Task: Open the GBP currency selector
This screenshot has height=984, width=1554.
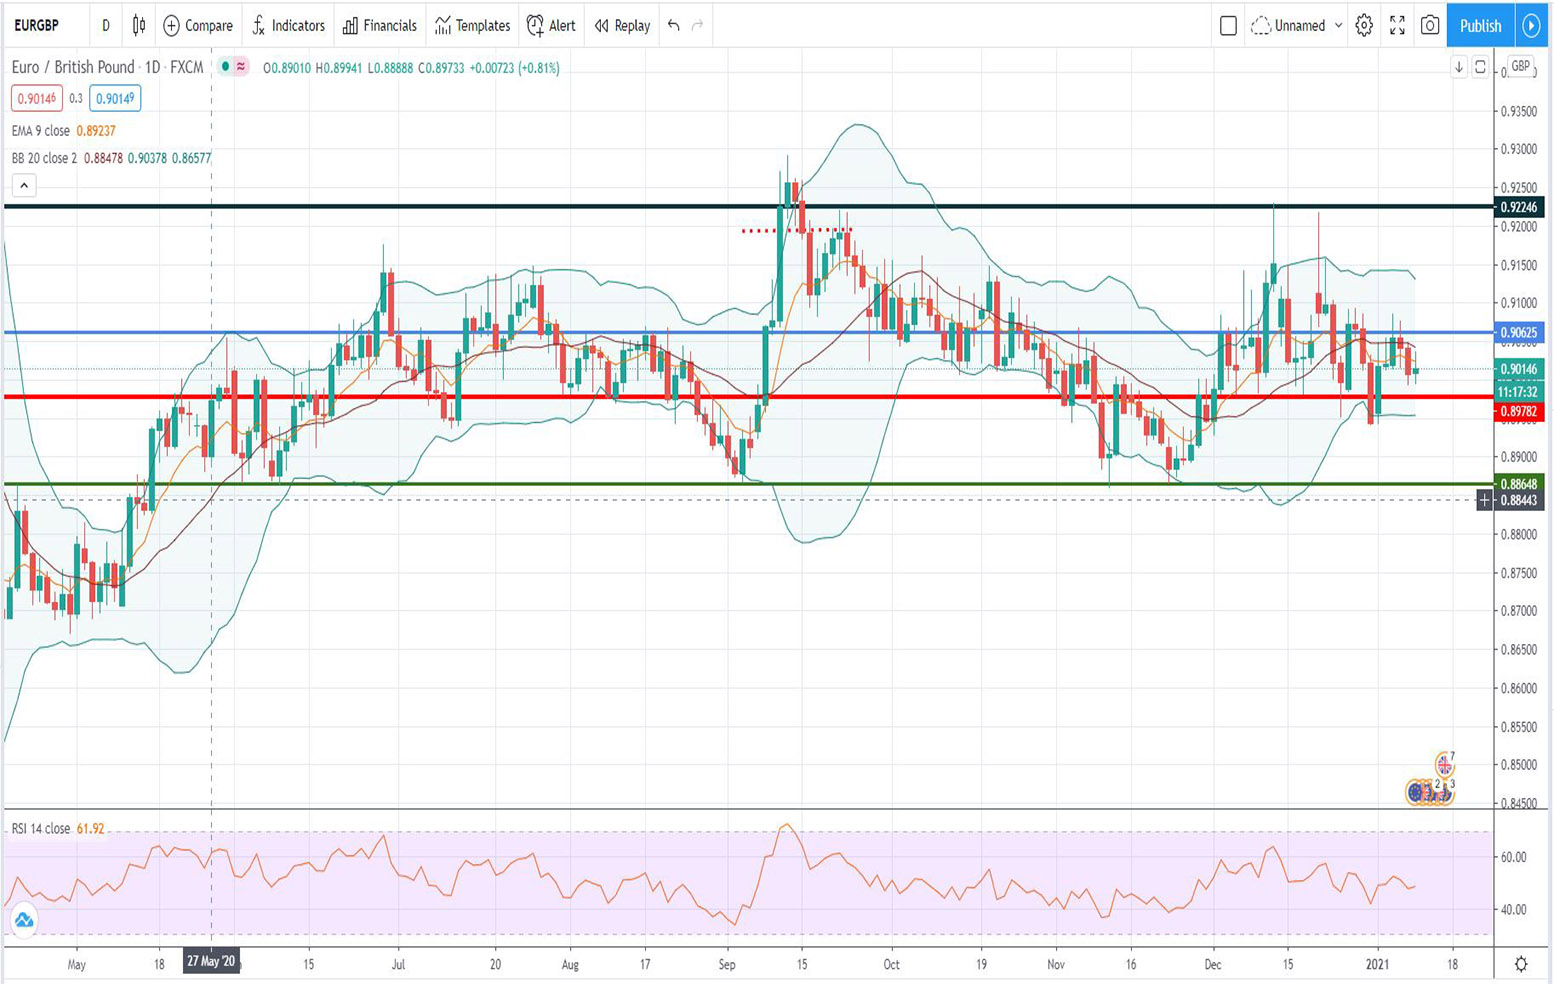Action: click(x=1520, y=66)
